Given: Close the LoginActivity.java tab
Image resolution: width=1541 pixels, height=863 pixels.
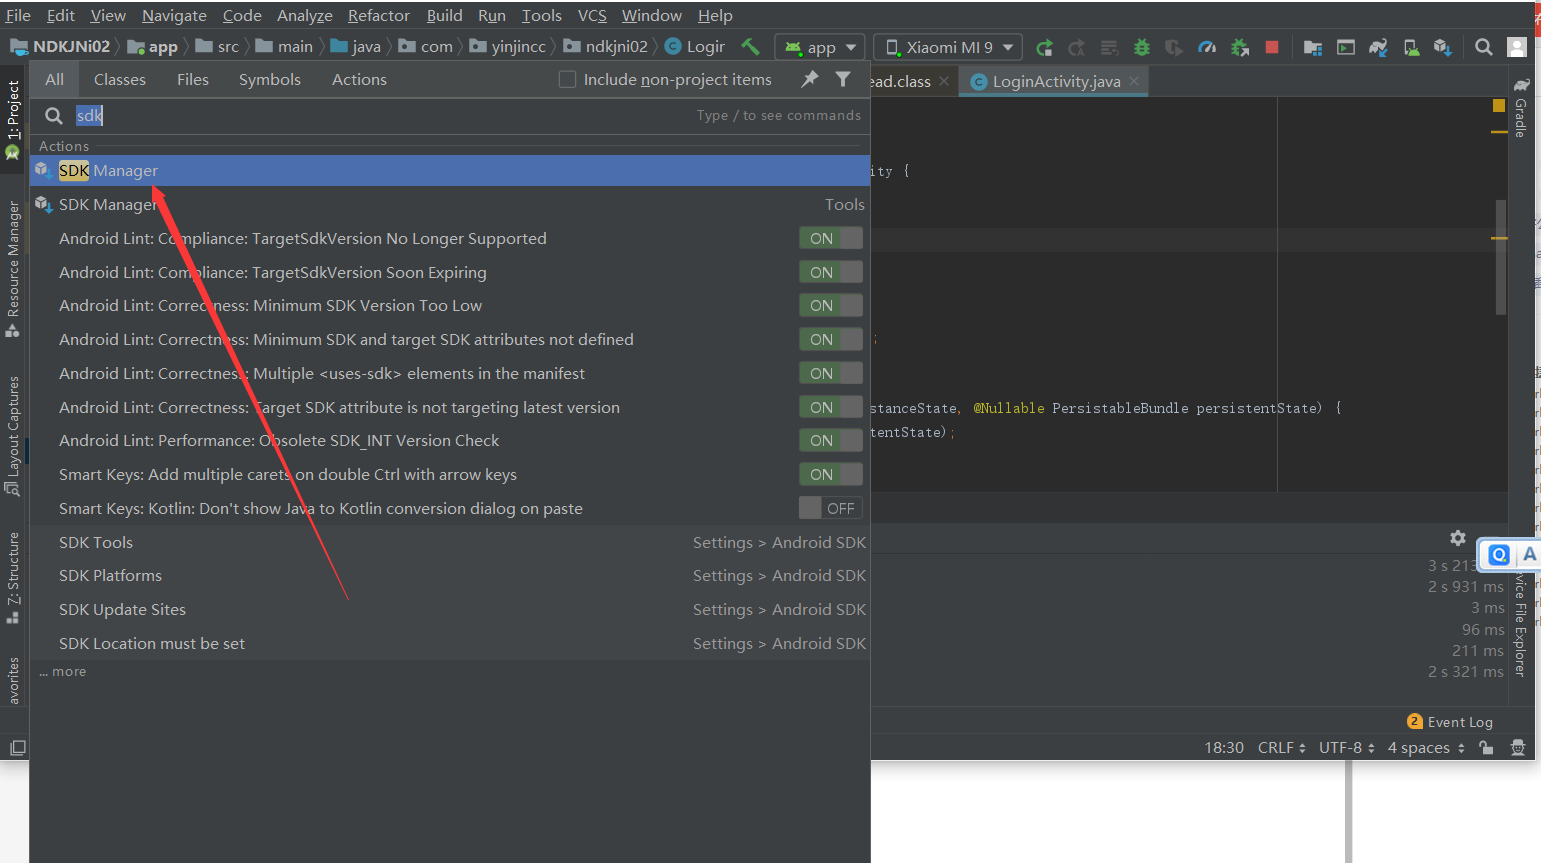Looking at the screenshot, I should 1134,81.
